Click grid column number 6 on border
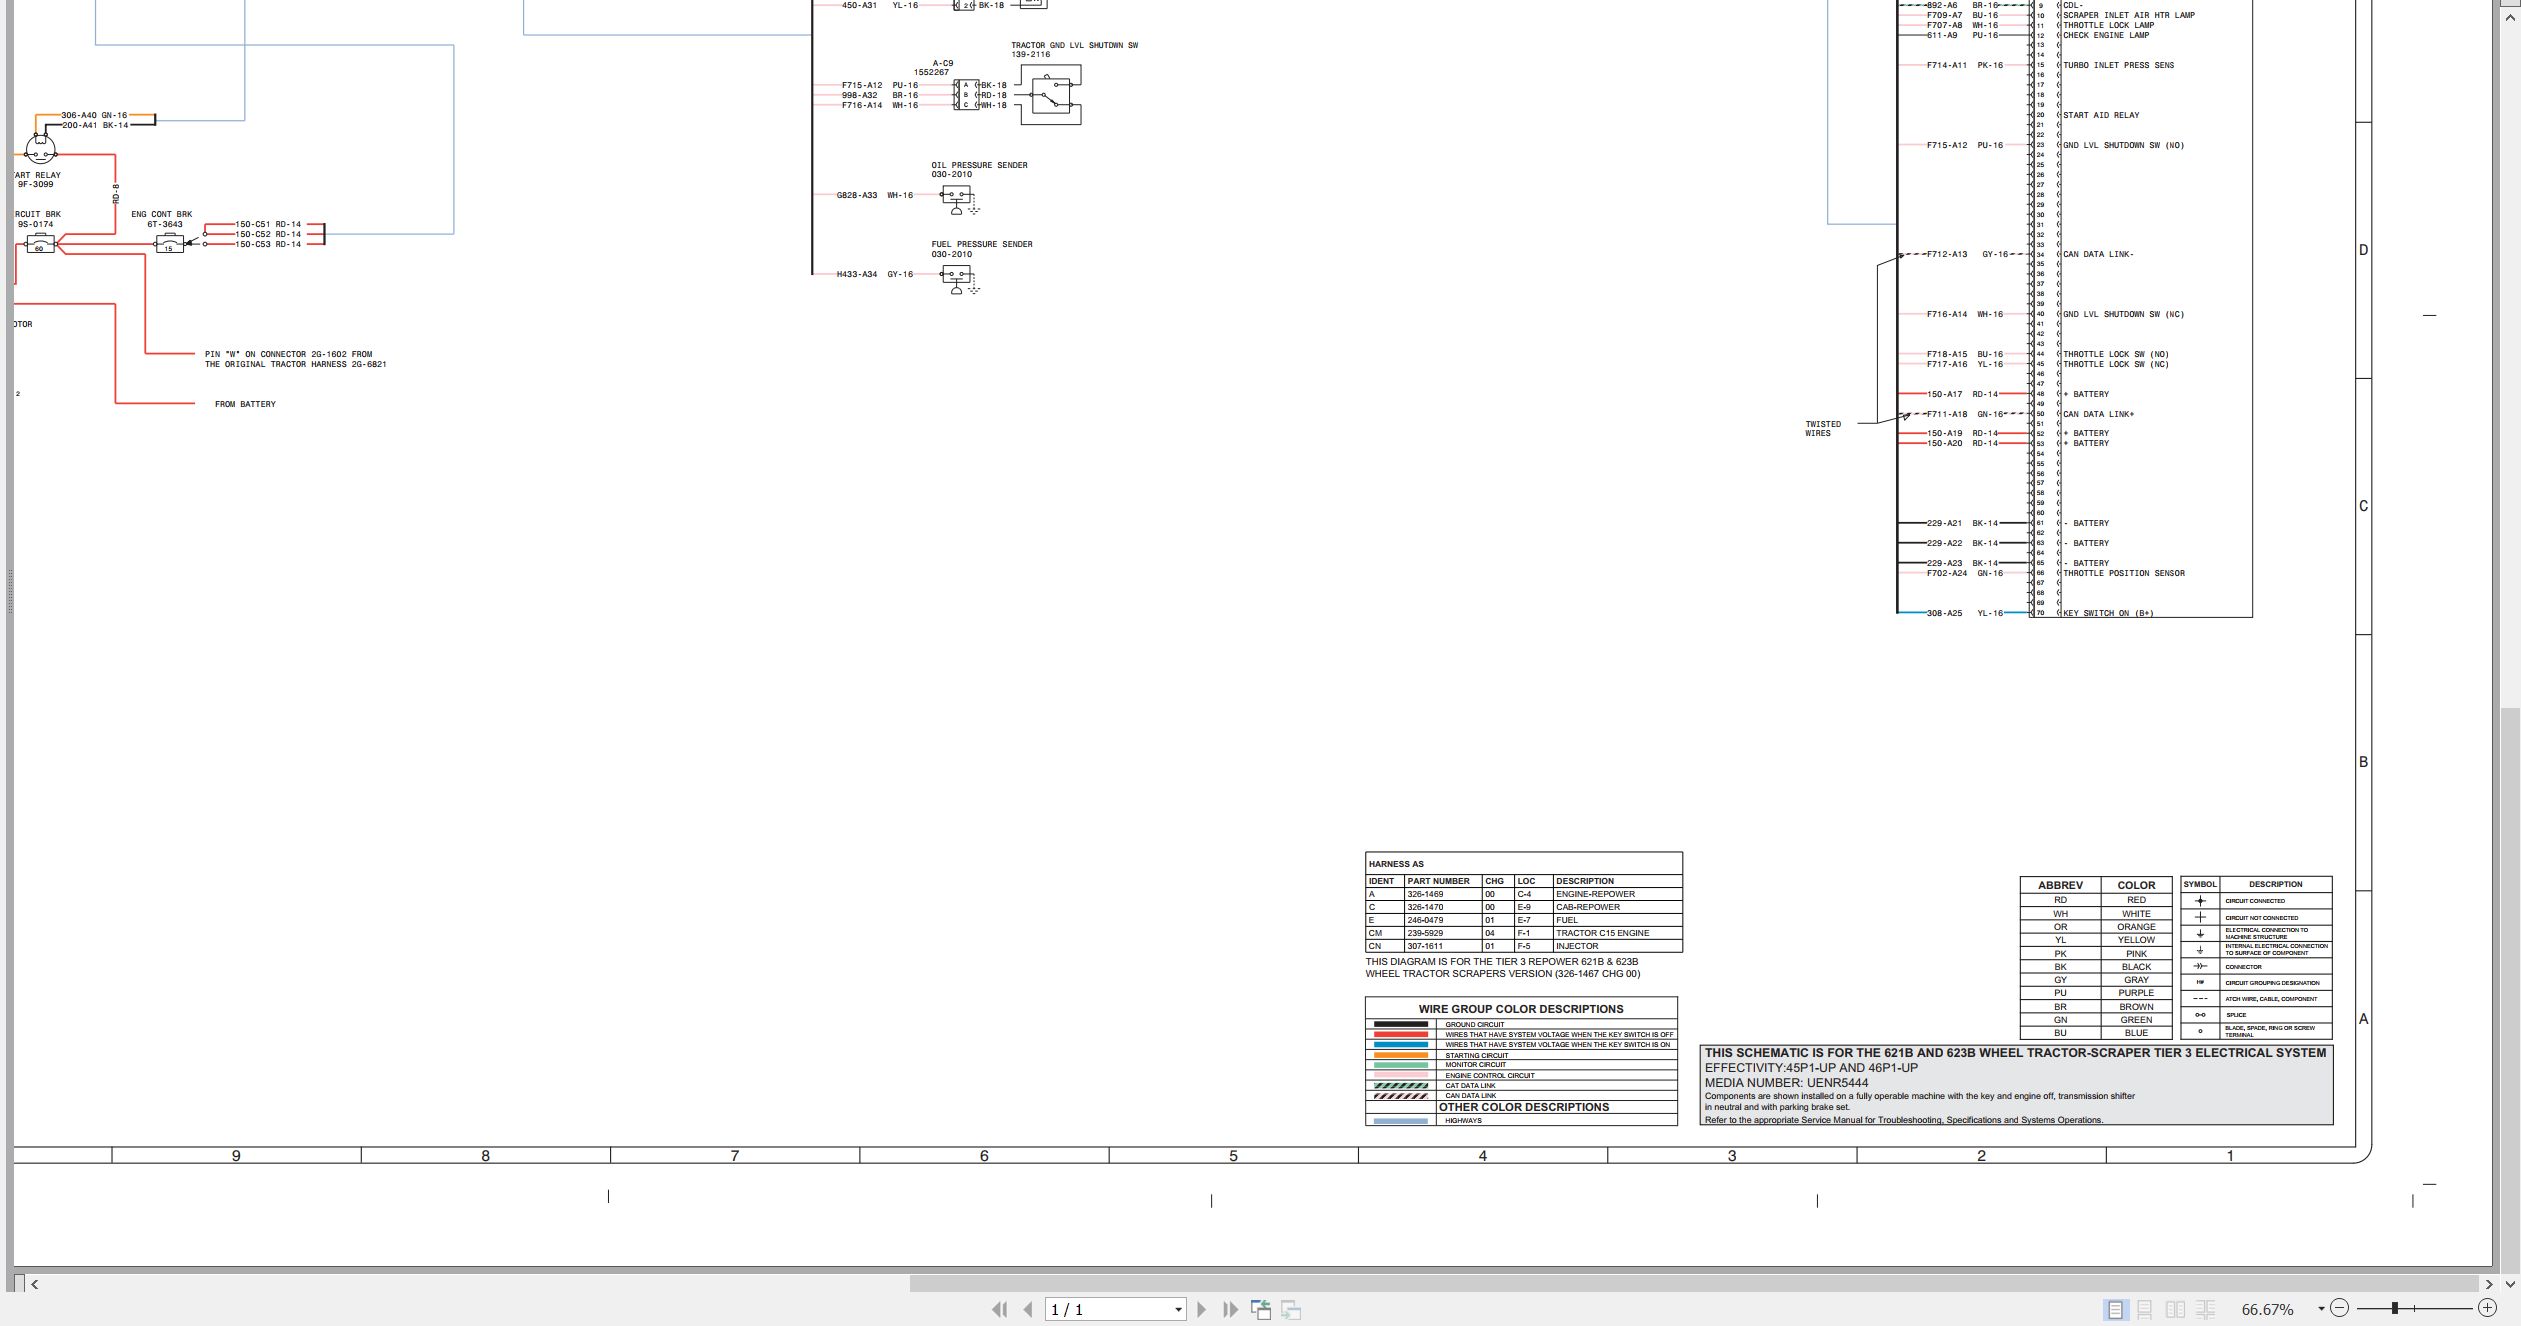The height and width of the screenshot is (1326, 2521). point(984,1156)
